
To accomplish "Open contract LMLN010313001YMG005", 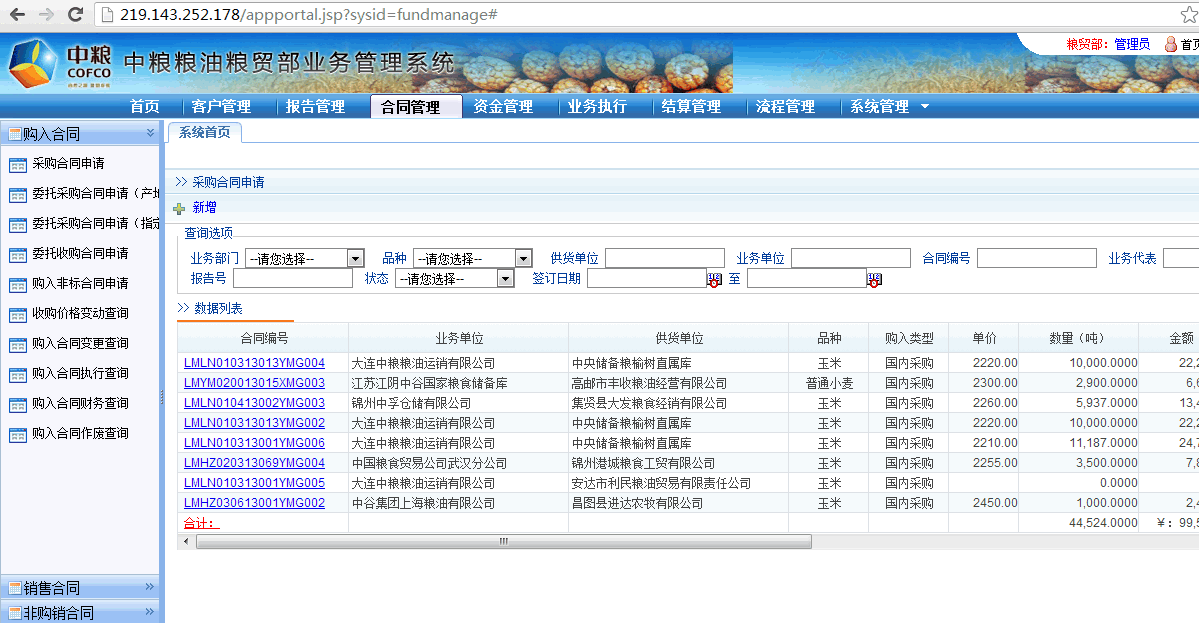I will tap(255, 482).
